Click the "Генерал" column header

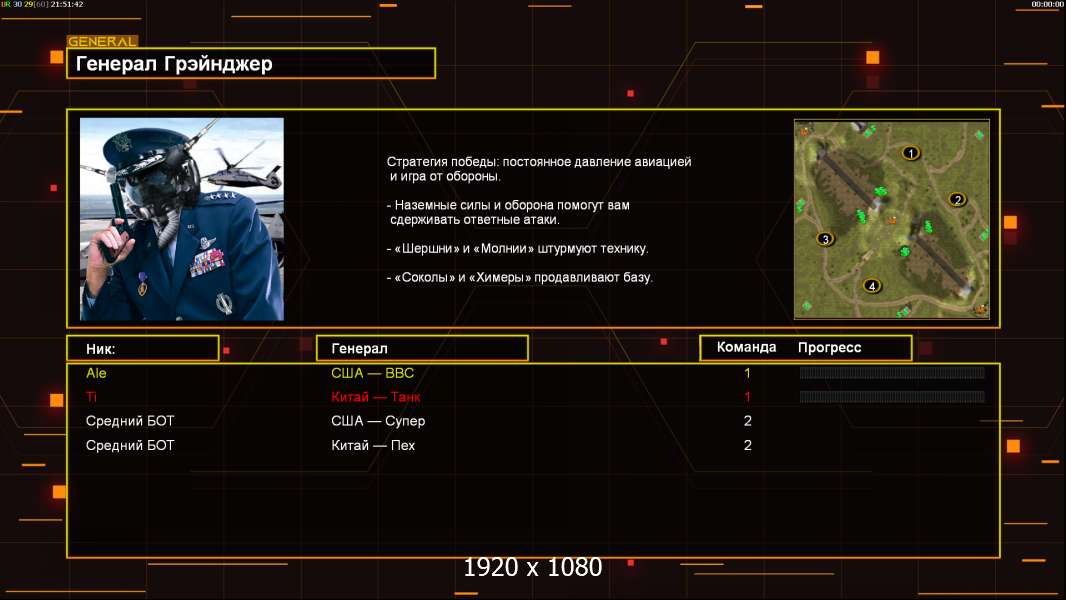[422, 348]
